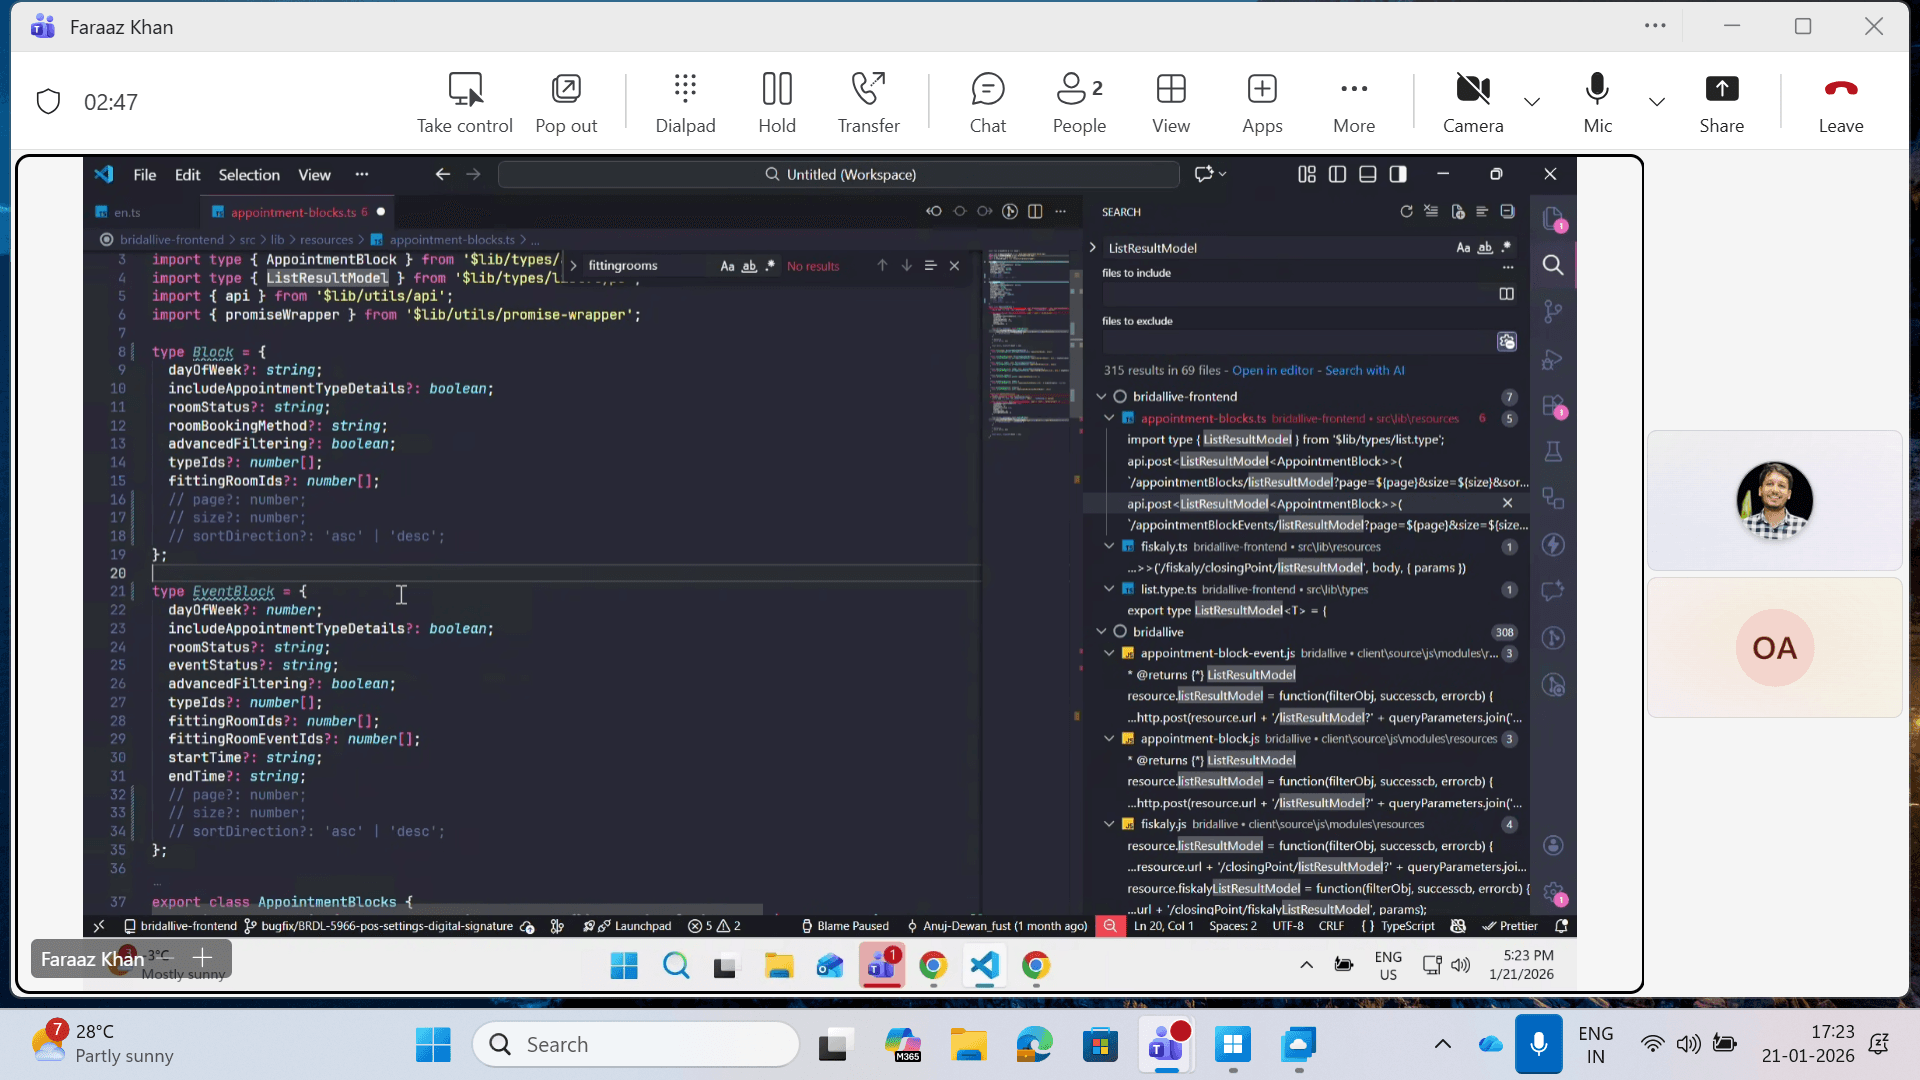Open Extensions view in activity bar
The height and width of the screenshot is (1080, 1920).
(1553, 406)
